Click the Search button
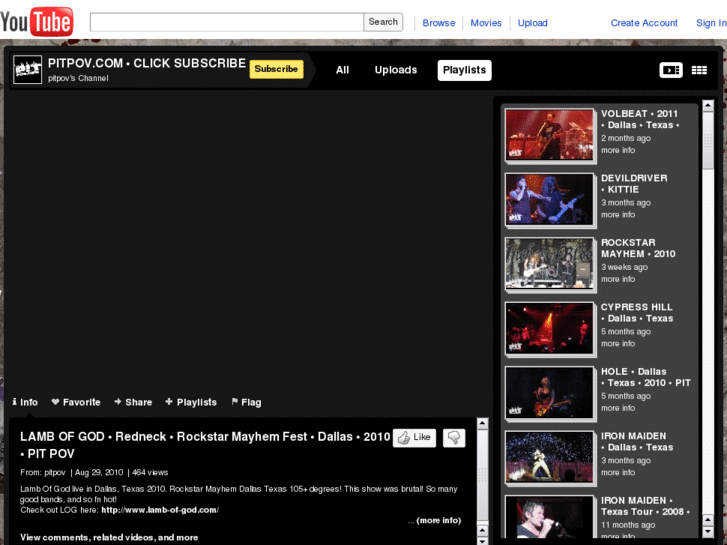727x545 pixels. pyautogui.click(x=383, y=22)
